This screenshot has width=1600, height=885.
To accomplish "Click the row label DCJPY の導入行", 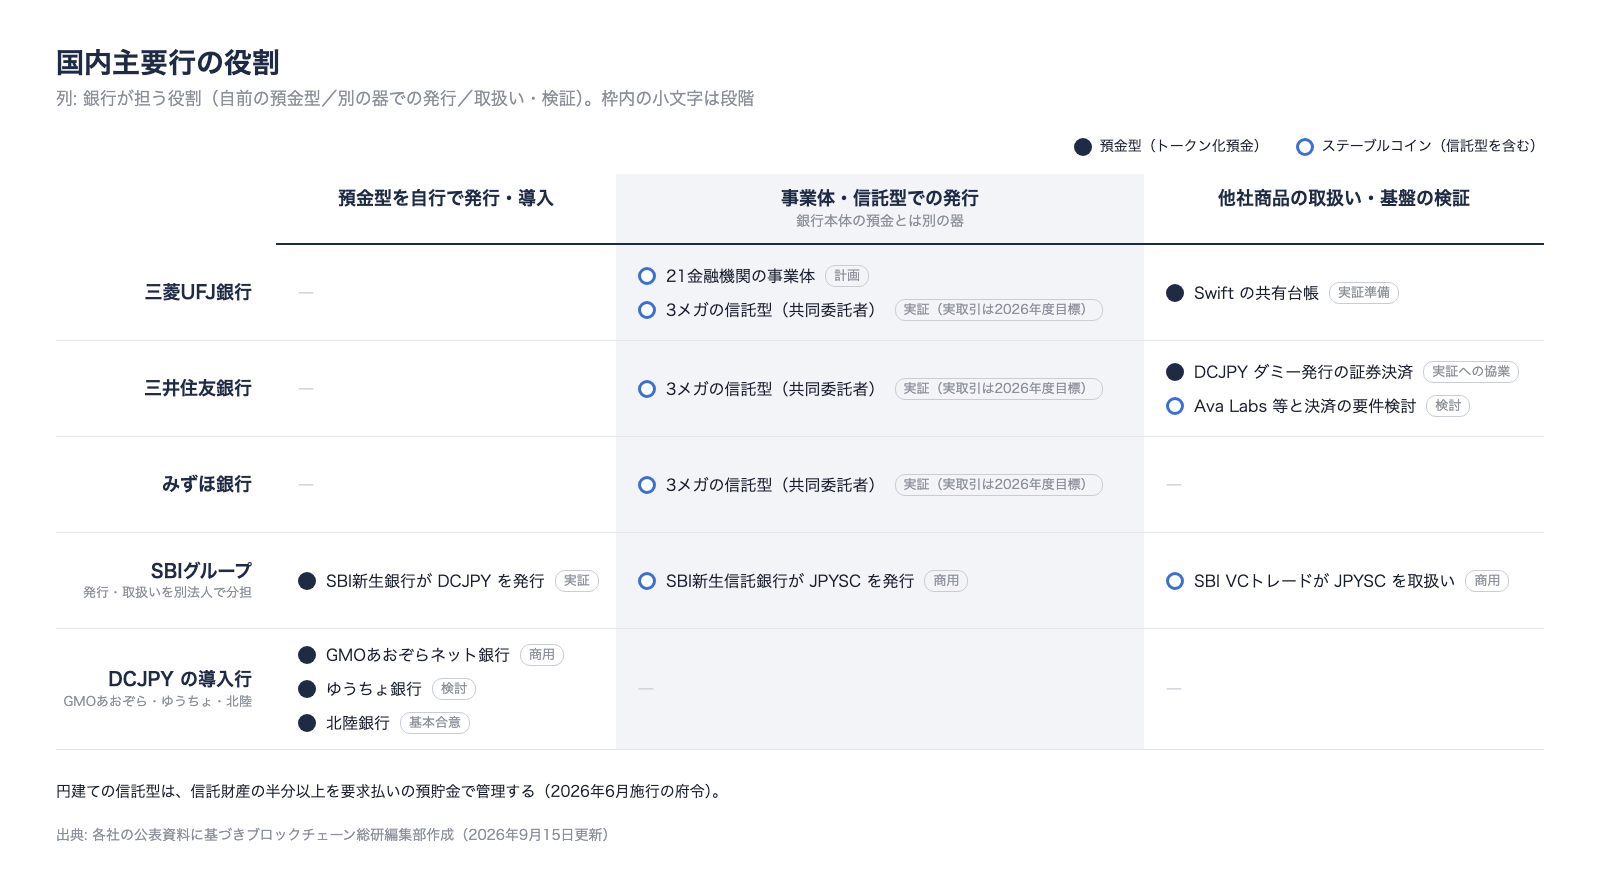I will pos(180,679).
